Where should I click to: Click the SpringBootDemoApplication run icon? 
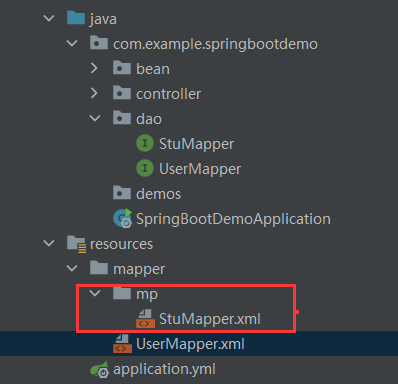[123, 218]
